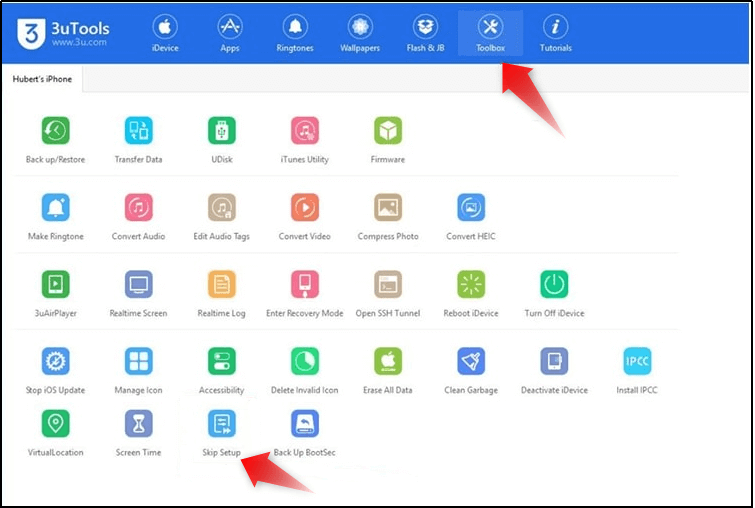Click the 3uTools logo
Viewport: 755px width, 508px height.
31,34
